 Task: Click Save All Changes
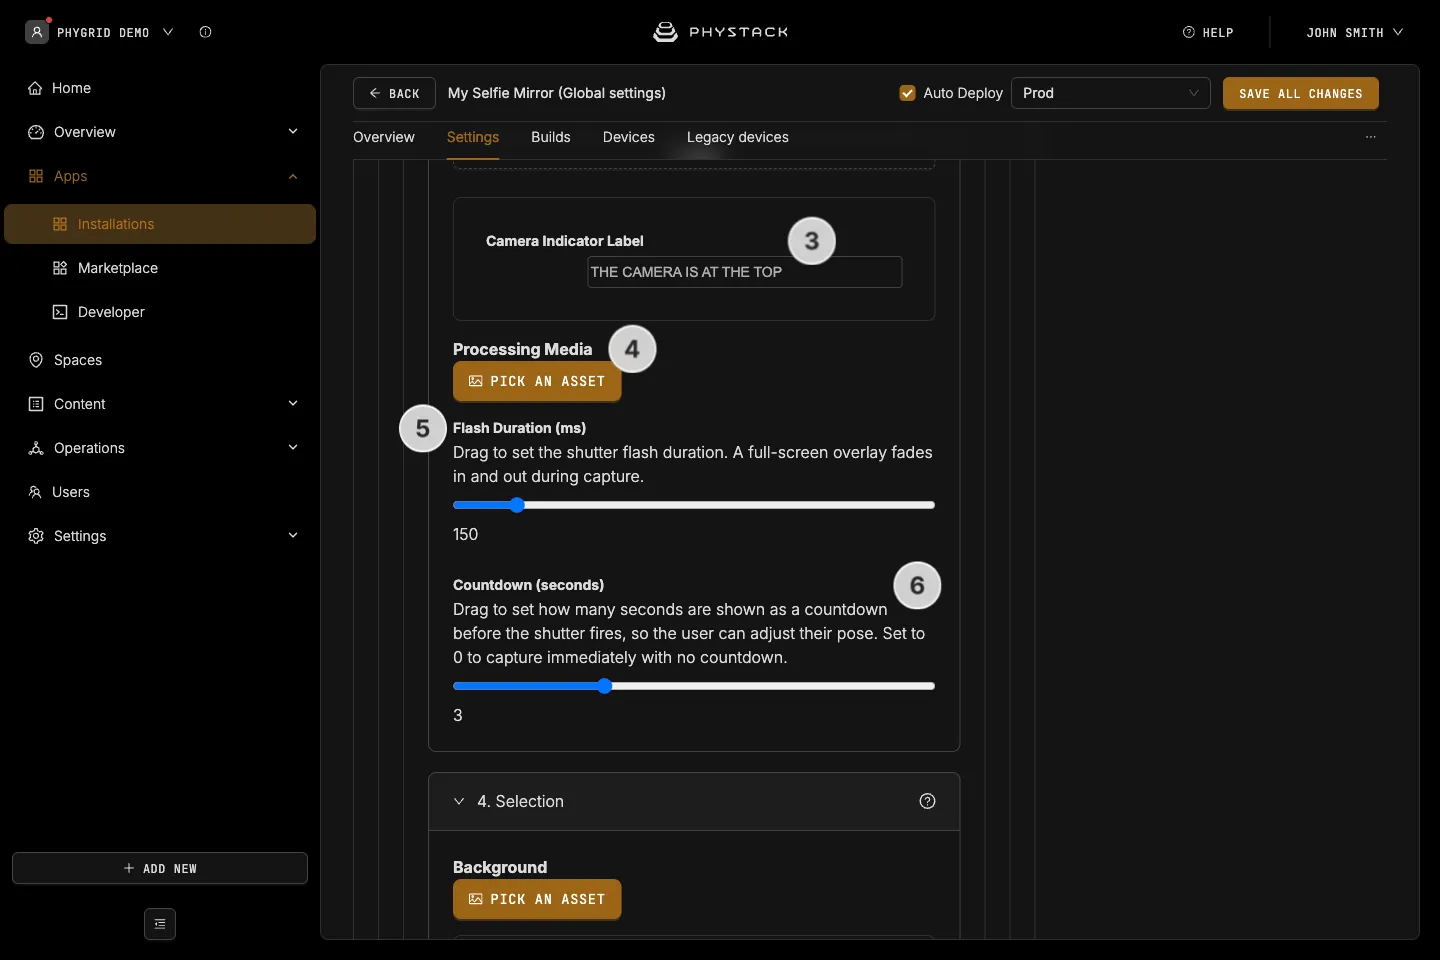(1301, 93)
